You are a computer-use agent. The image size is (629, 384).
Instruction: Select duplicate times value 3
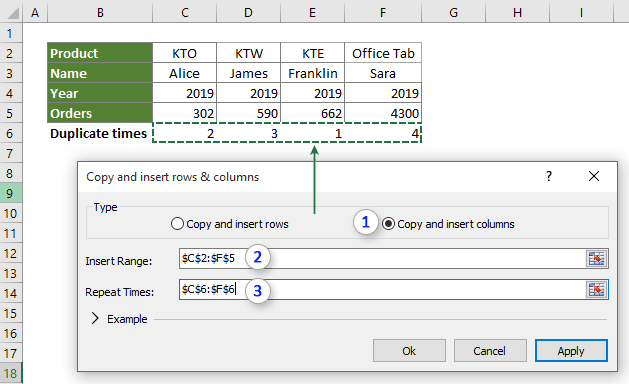248,133
